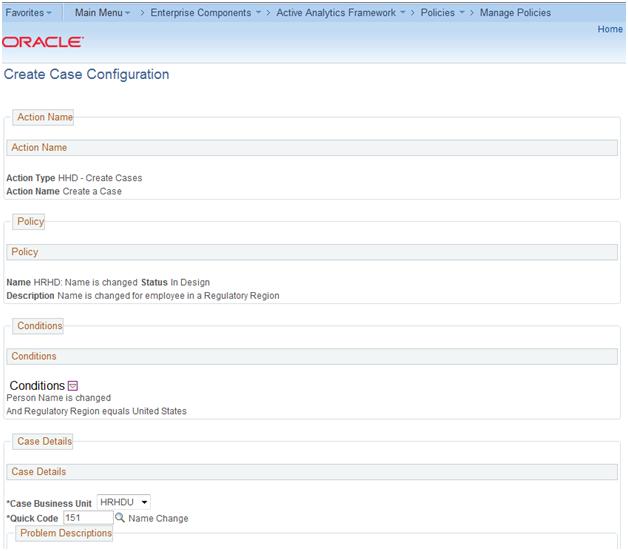Open Enterprise Components breadcrumb menu
The height and width of the screenshot is (551, 628).
(205, 13)
